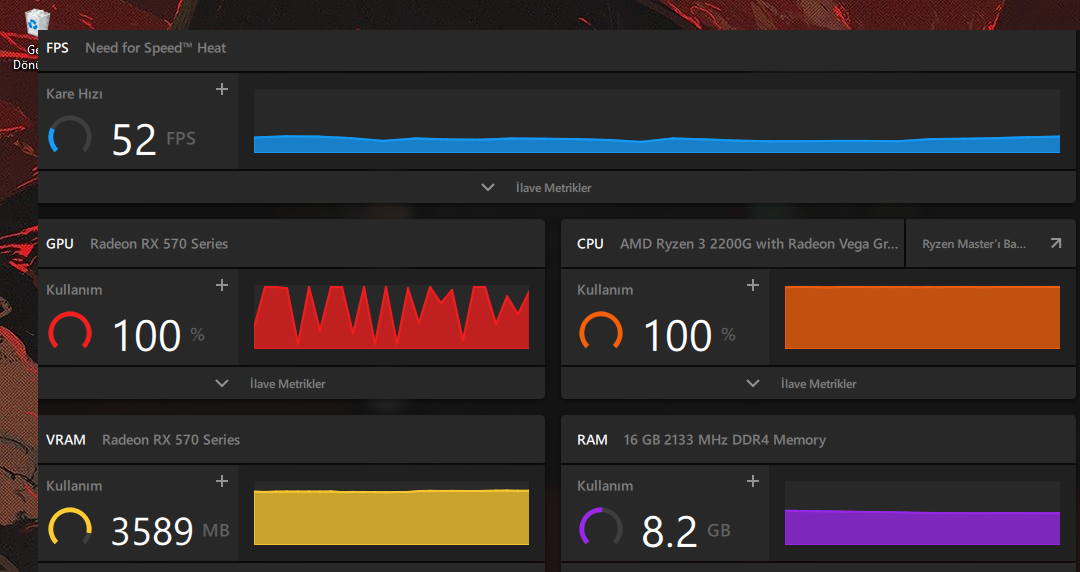Click the plus icon on RAM Kullanım
The image size is (1080, 572).
point(753,481)
